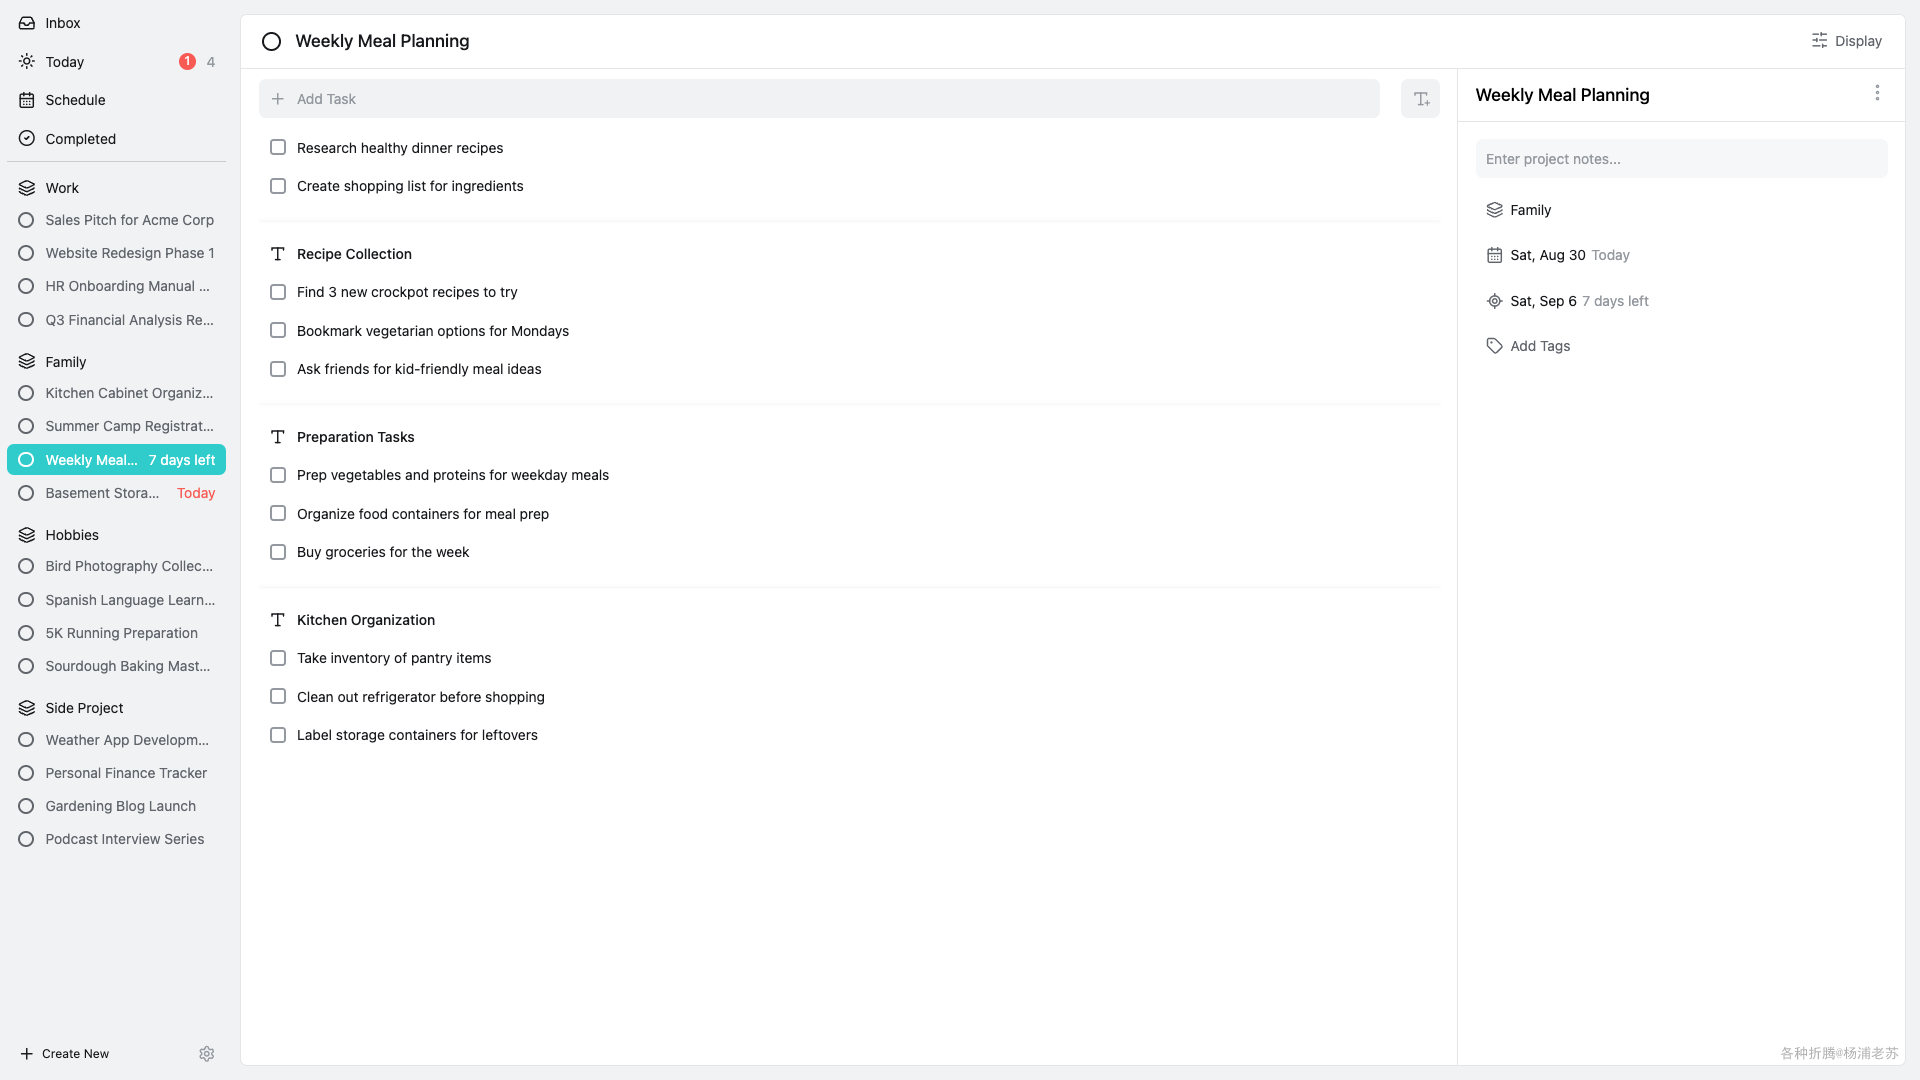
Task: Open the Basement Storage project
Action: (x=101, y=492)
